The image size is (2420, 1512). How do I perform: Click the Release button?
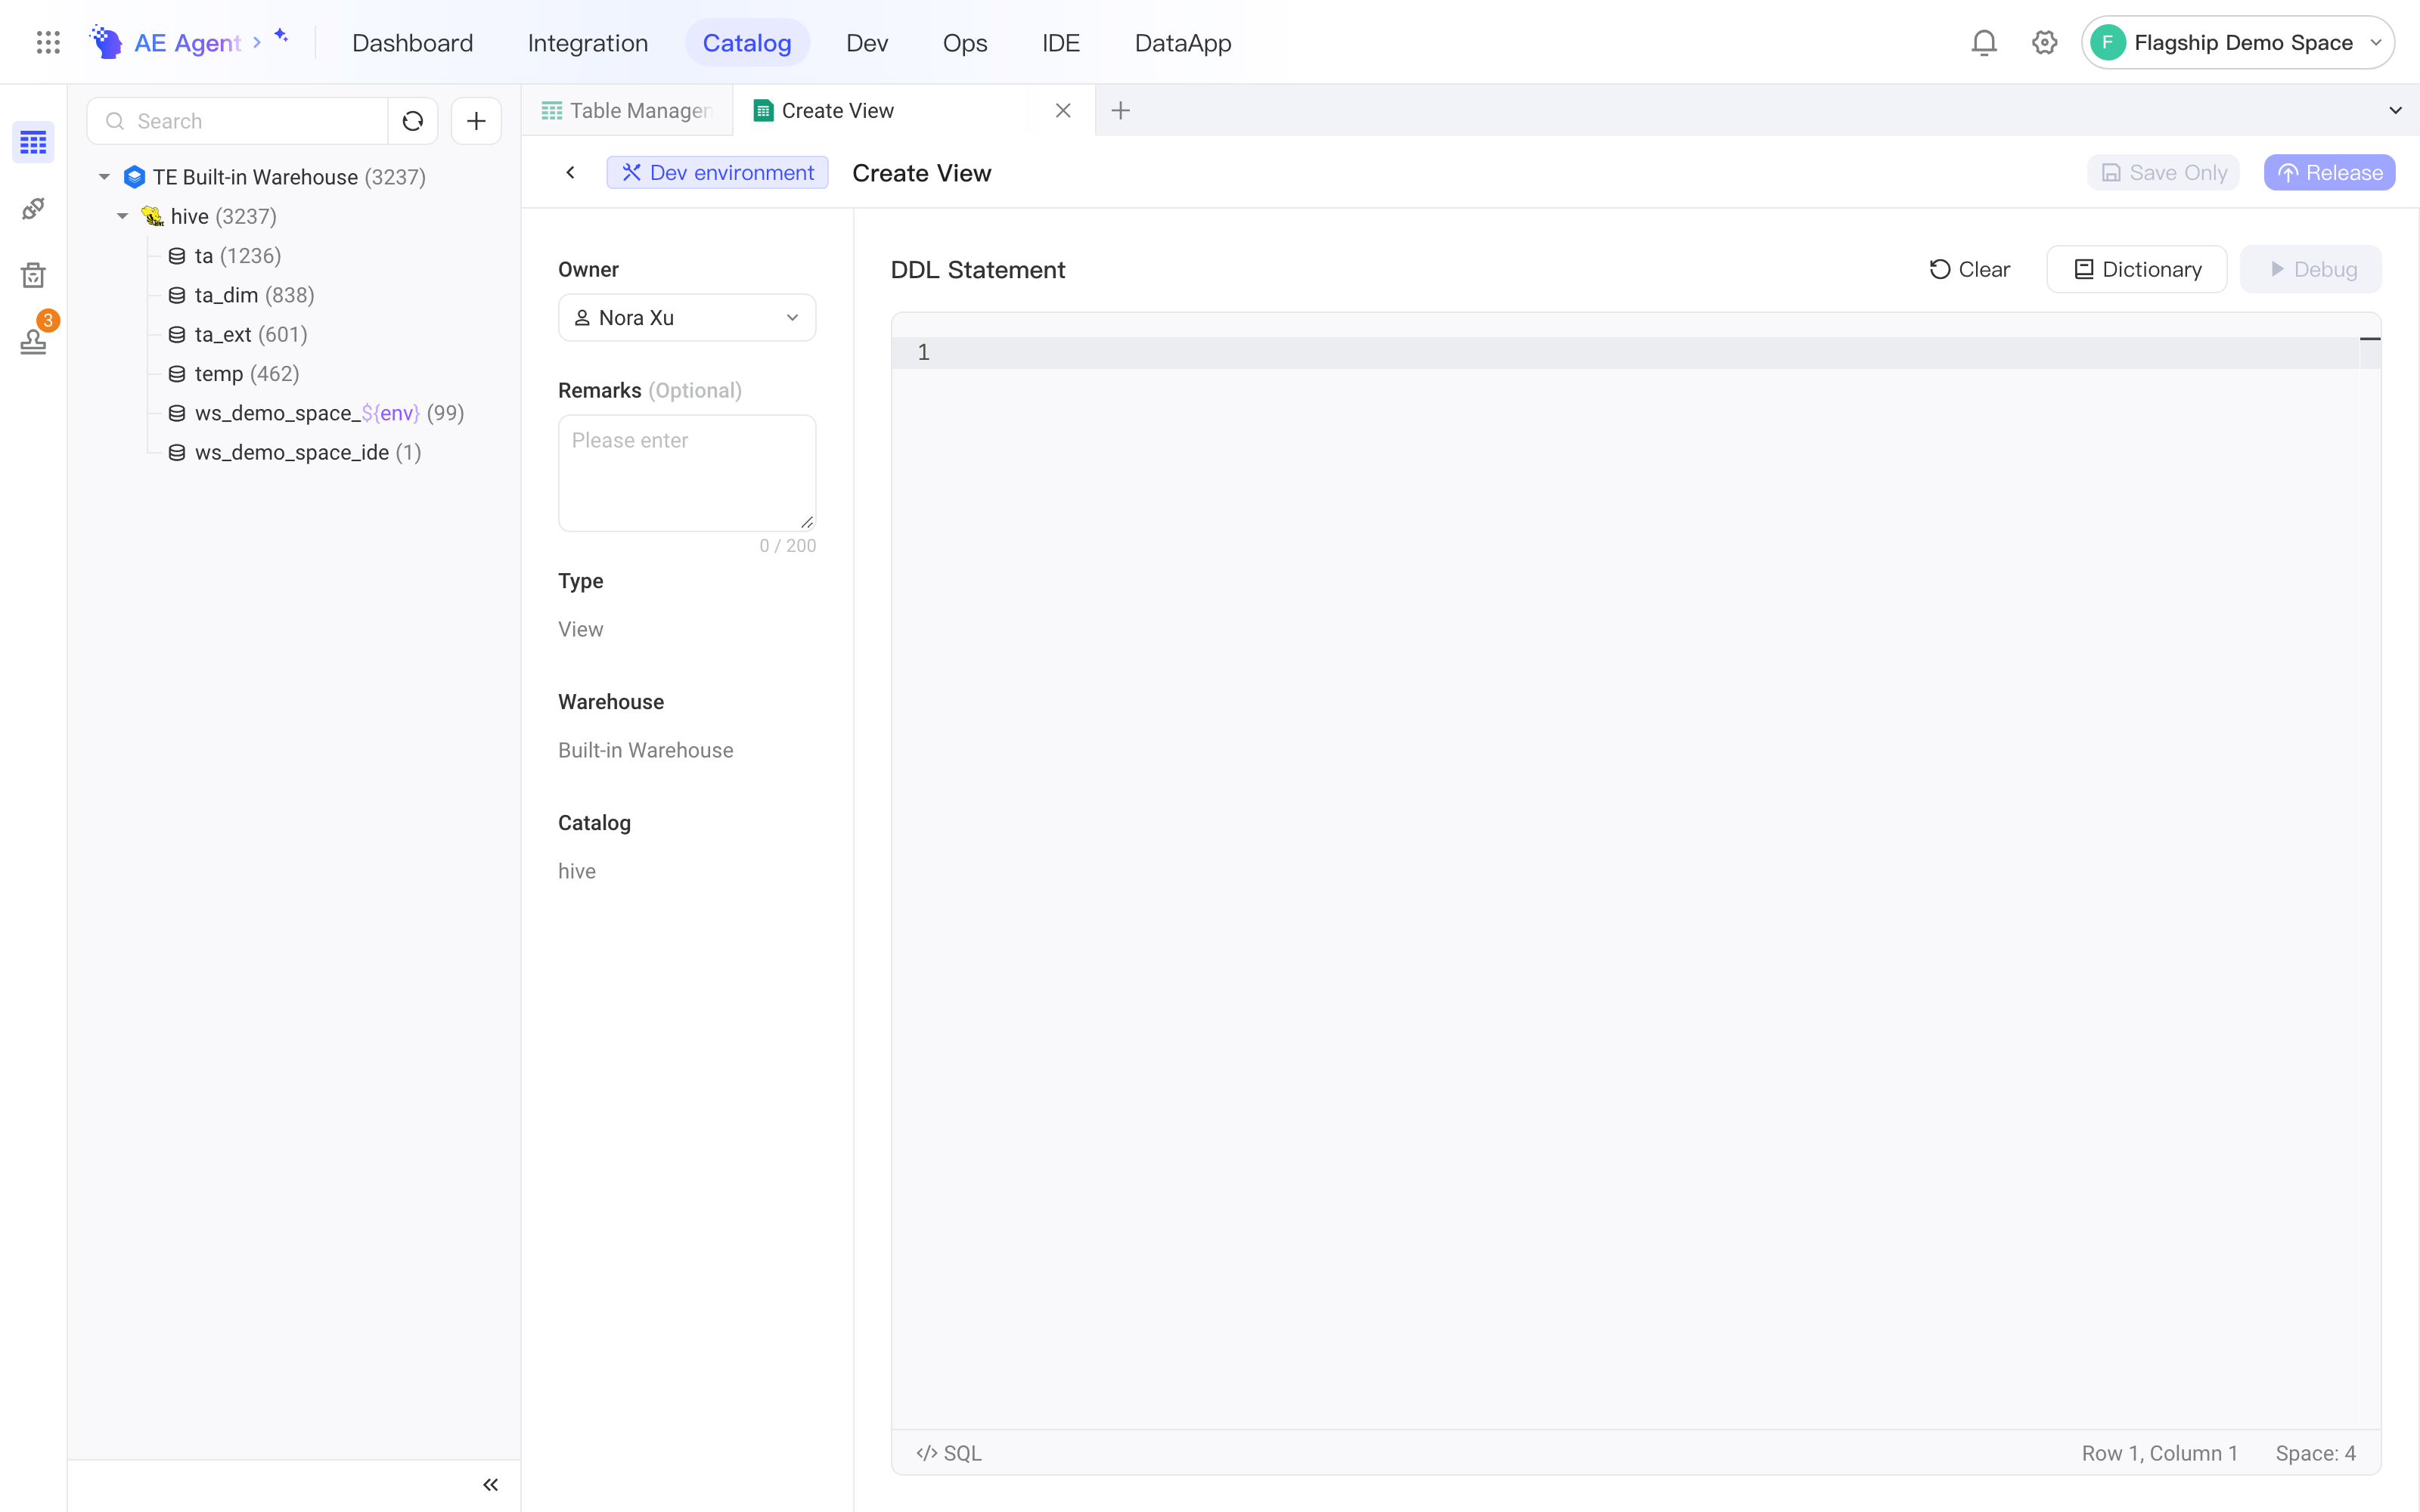(x=2329, y=172)
